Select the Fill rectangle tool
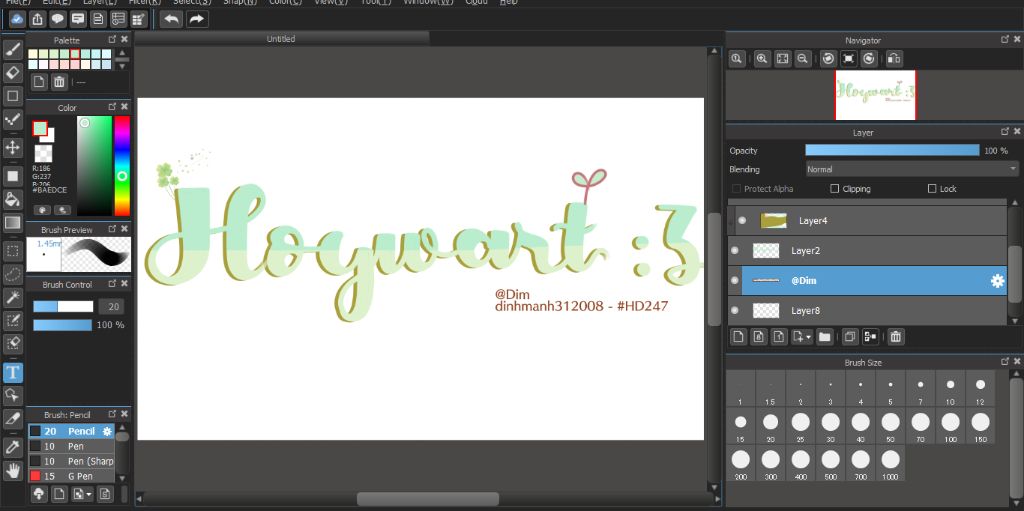1024x511 pixels. click(x=13, y=175)
